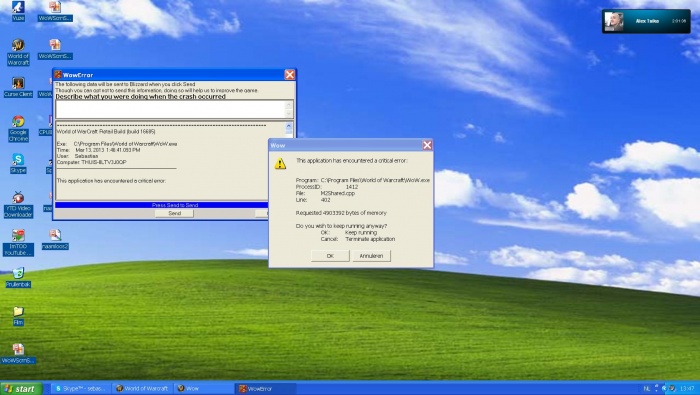Click the contact avatar in call widget
Viewport: 700px width, 395px height.
613,21
